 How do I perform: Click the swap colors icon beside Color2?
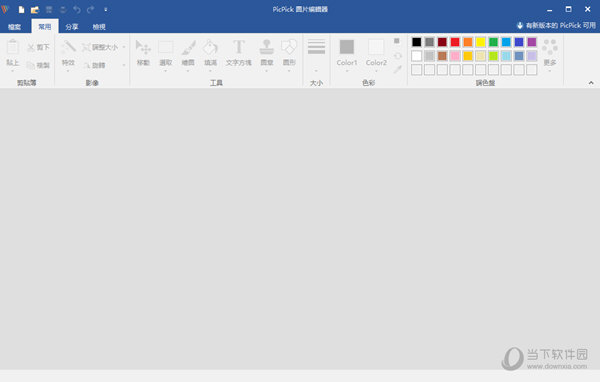[x=398, y=56]
